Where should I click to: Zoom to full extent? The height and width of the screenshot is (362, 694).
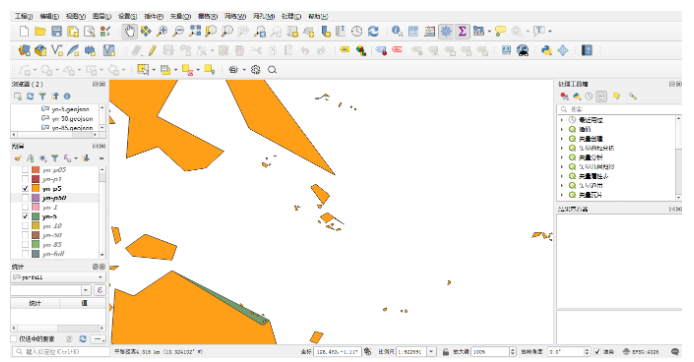point(195,31)
